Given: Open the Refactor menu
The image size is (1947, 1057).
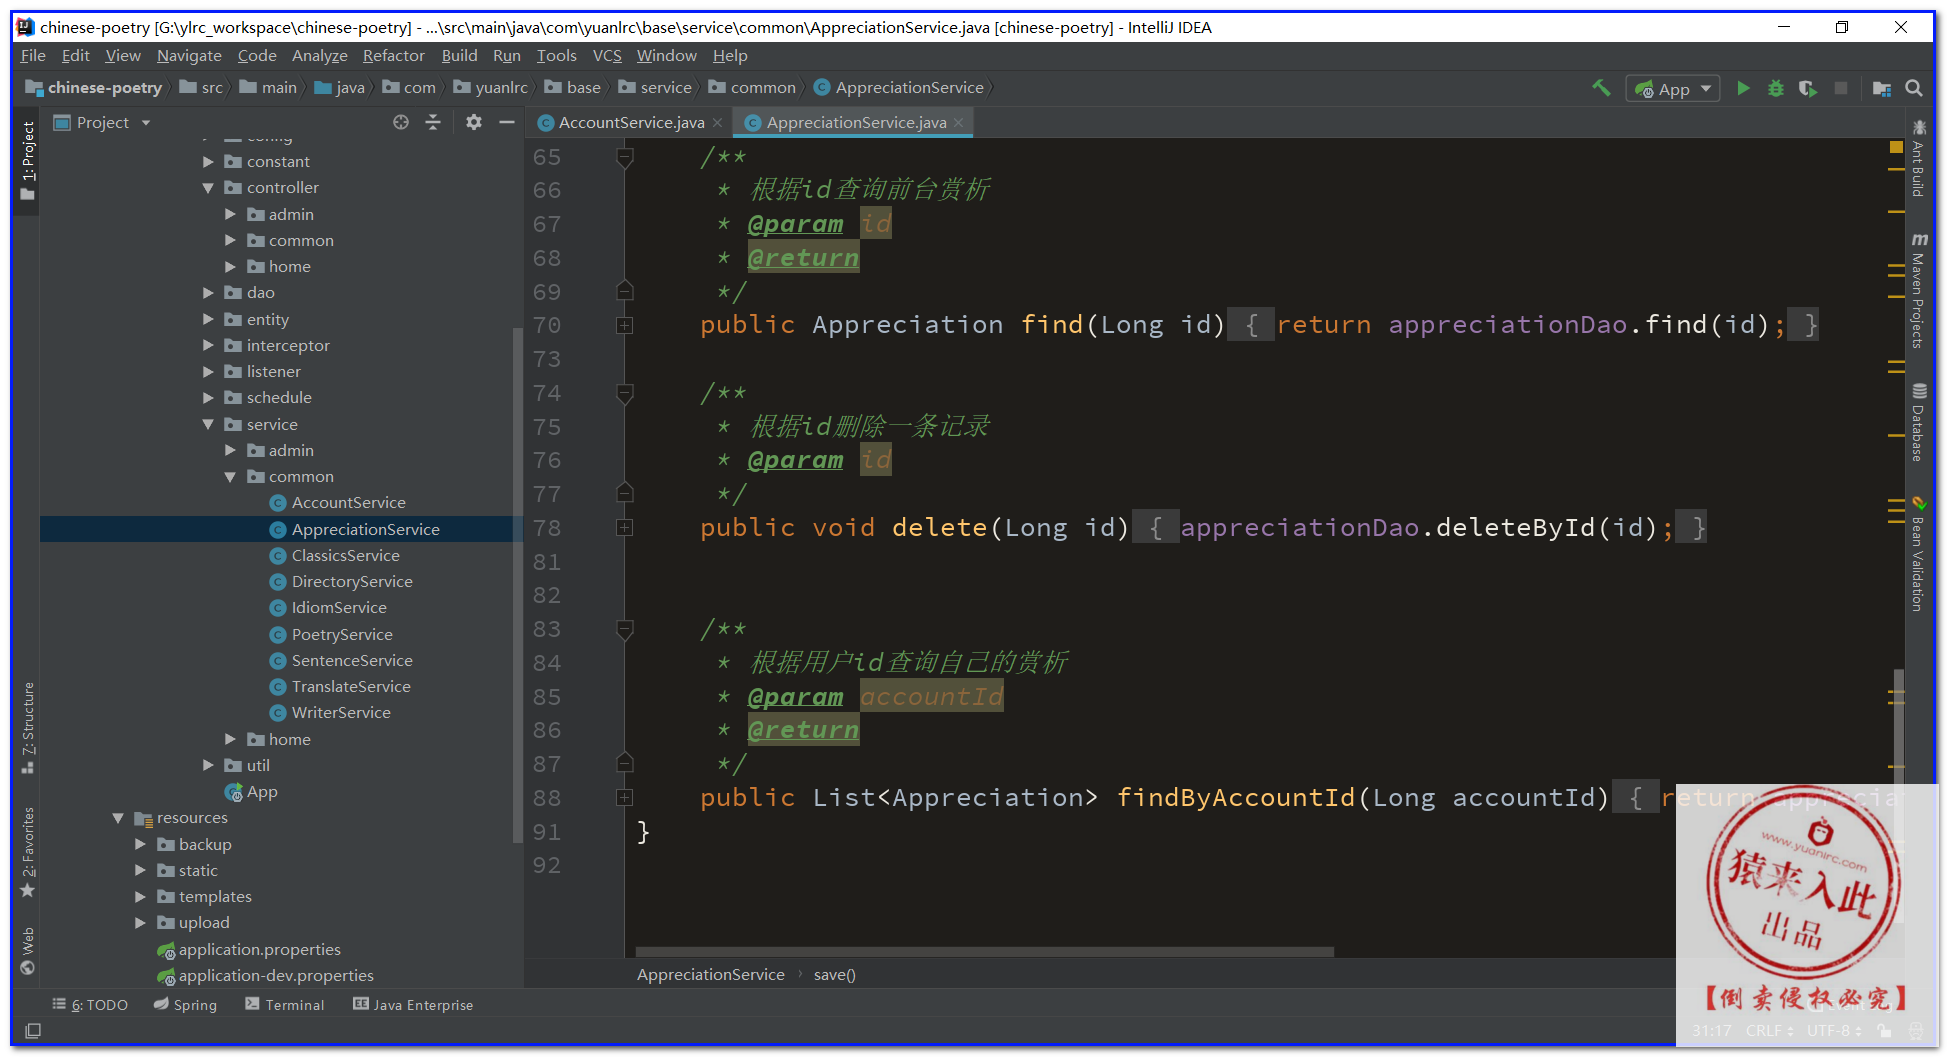Looking at the screenshot, I should 393,56.
